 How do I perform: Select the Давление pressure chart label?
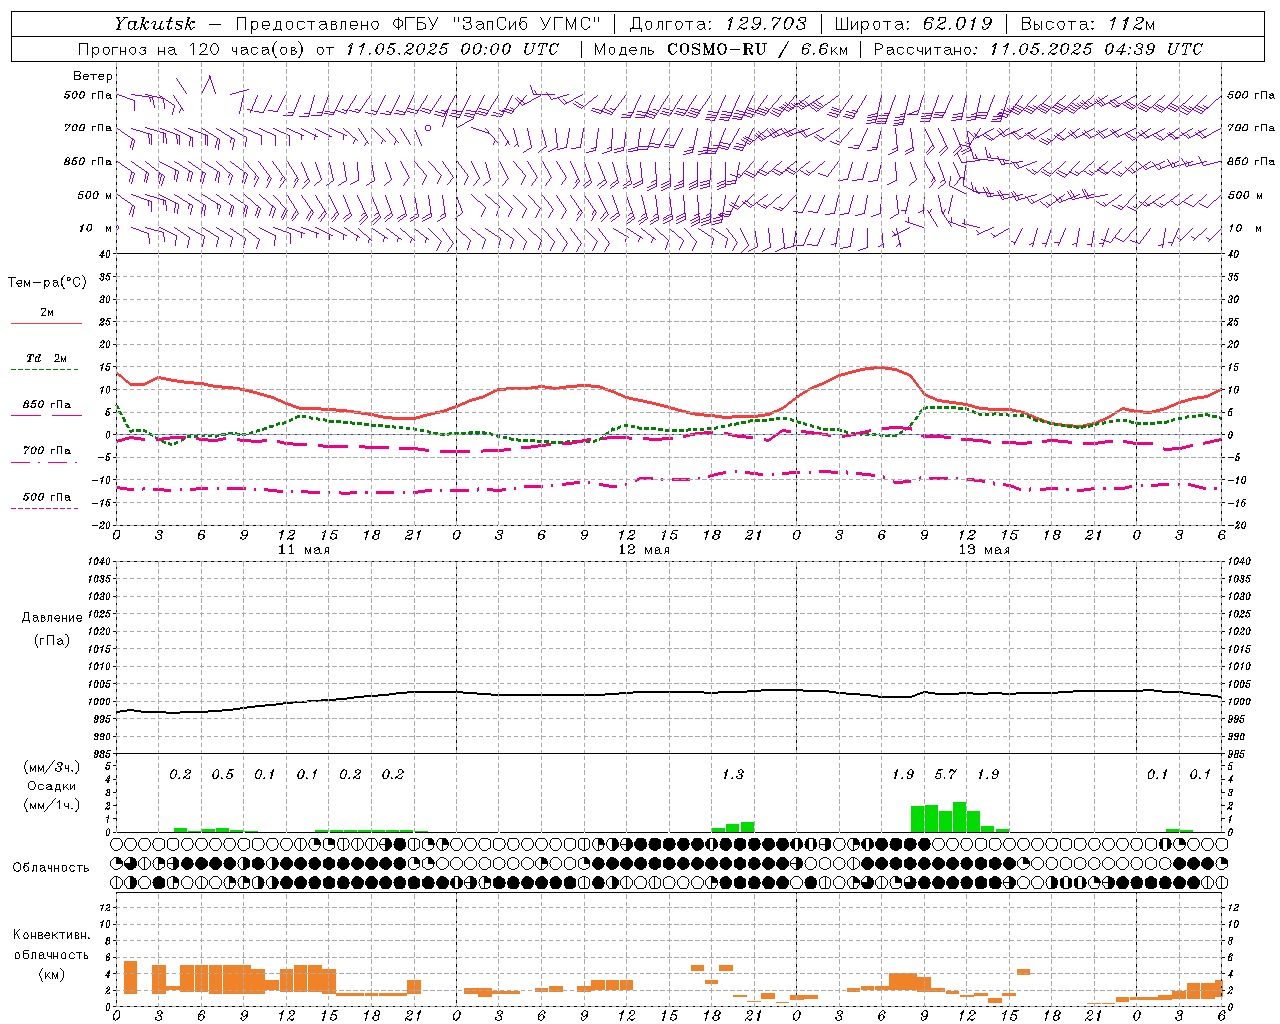(52, 618)
